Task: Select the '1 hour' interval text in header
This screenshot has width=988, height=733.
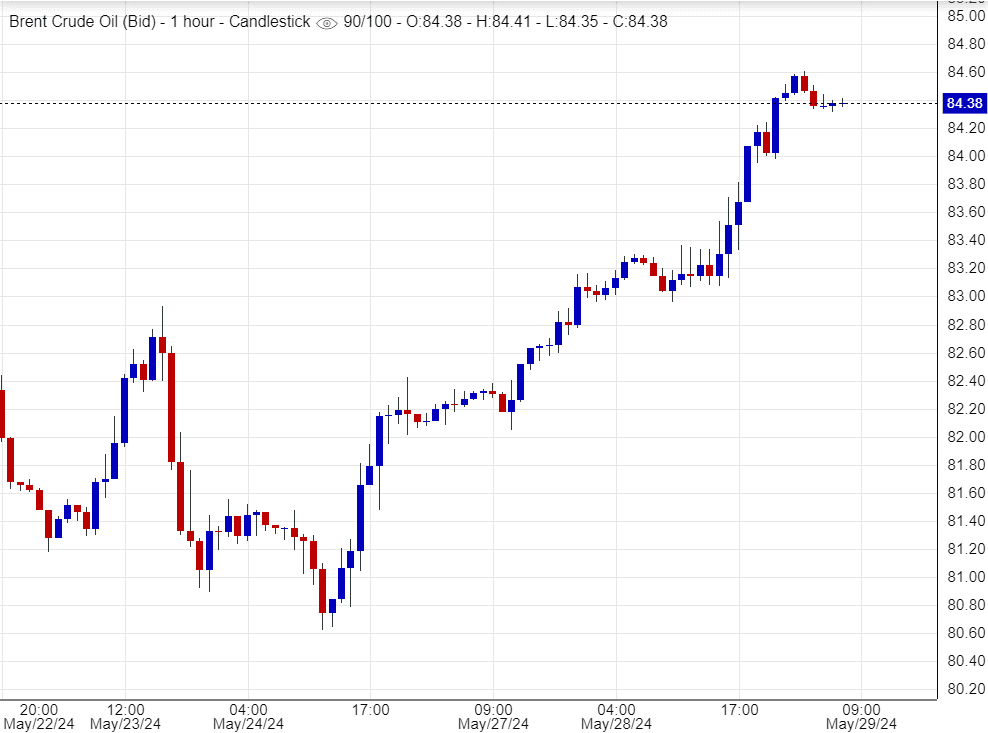Action: click(x=187, y=21)
